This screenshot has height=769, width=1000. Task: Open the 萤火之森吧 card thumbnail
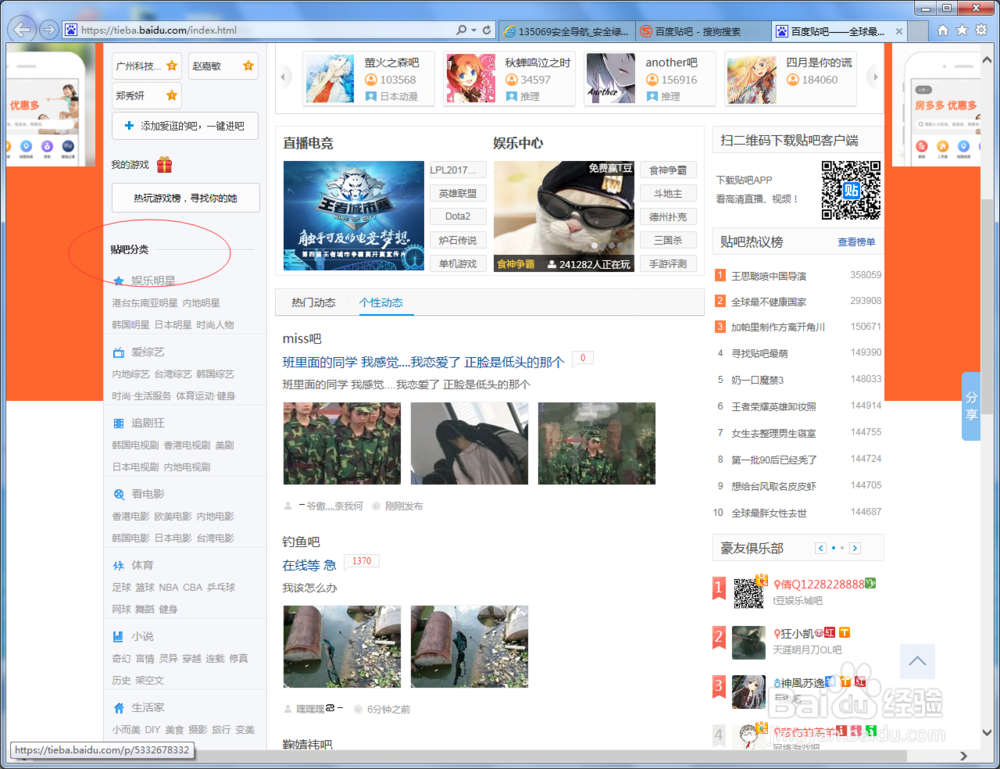point(330,78)
